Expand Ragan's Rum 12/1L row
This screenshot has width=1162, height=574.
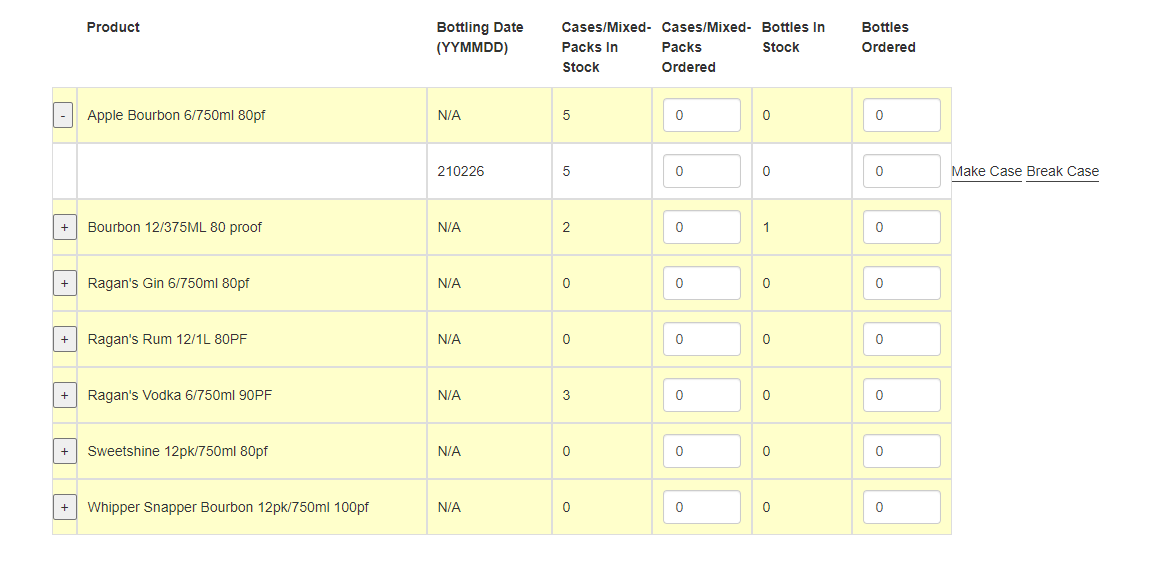[x=64, y=339]
